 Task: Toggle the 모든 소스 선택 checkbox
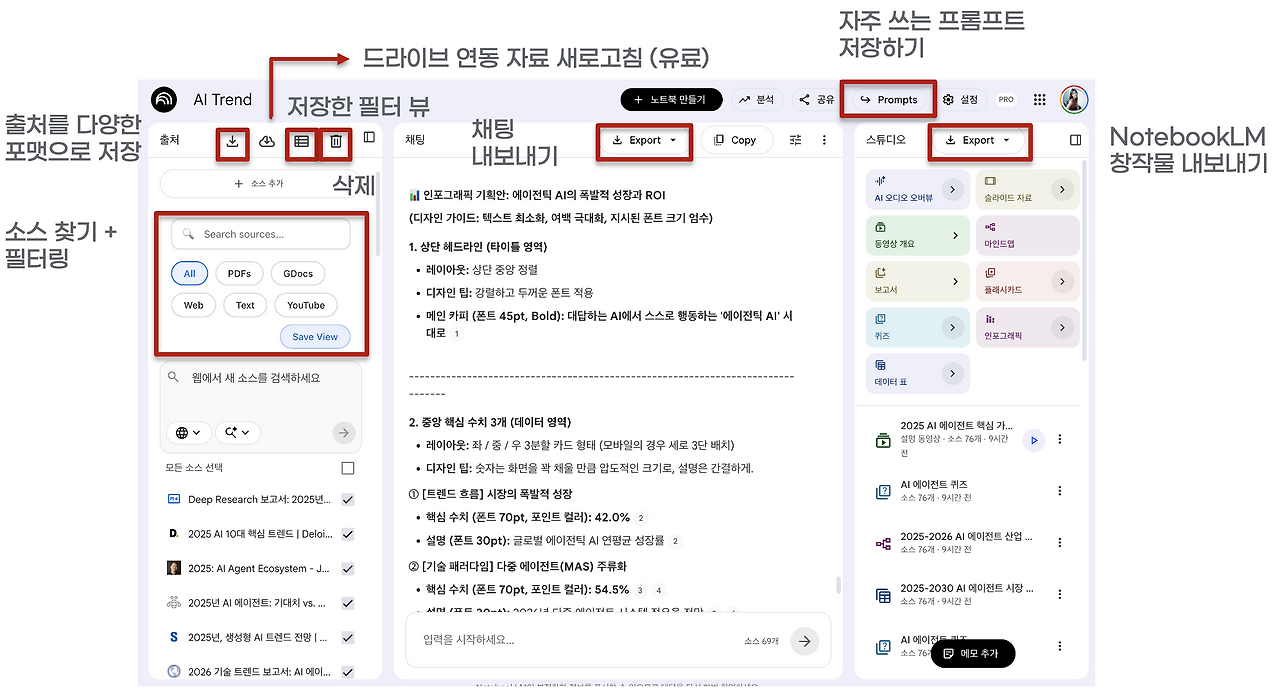[347, 468]
